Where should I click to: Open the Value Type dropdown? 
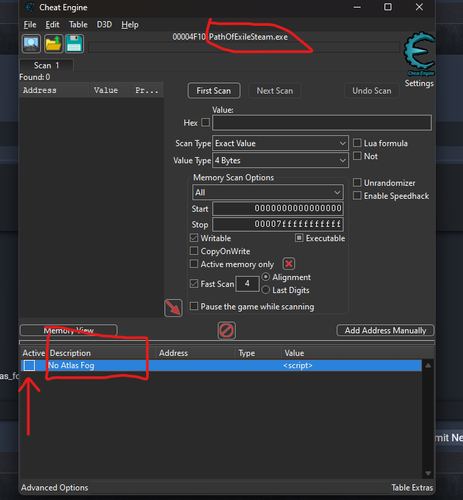click(x=280, y=161)
